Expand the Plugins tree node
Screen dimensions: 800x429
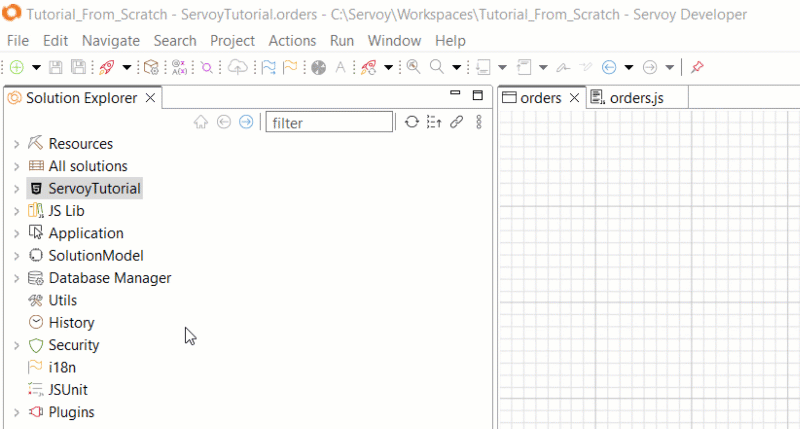(x=16, y=412)
